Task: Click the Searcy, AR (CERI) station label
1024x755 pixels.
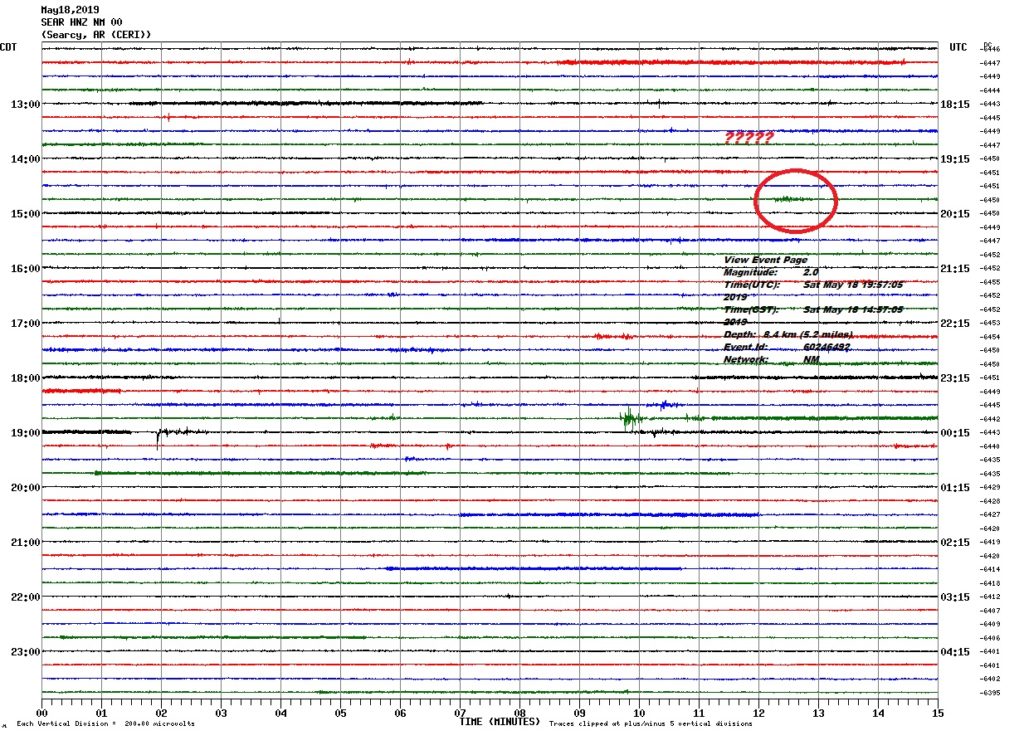Action: [96, 34]
